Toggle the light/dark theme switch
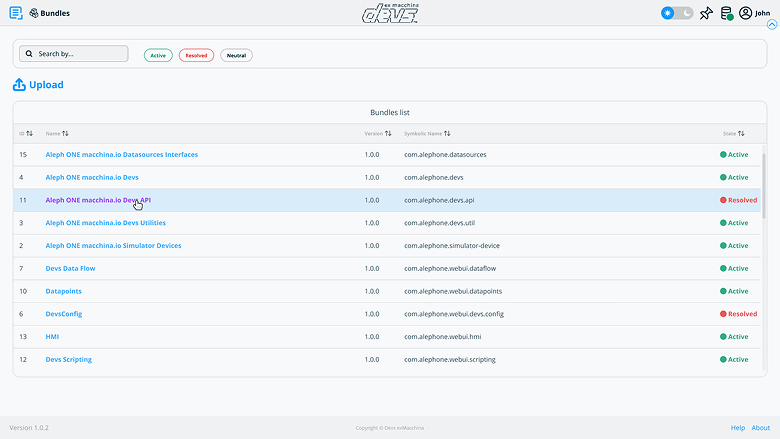The image size is (780, 439). pyautogui.click(x=677, y=13)
